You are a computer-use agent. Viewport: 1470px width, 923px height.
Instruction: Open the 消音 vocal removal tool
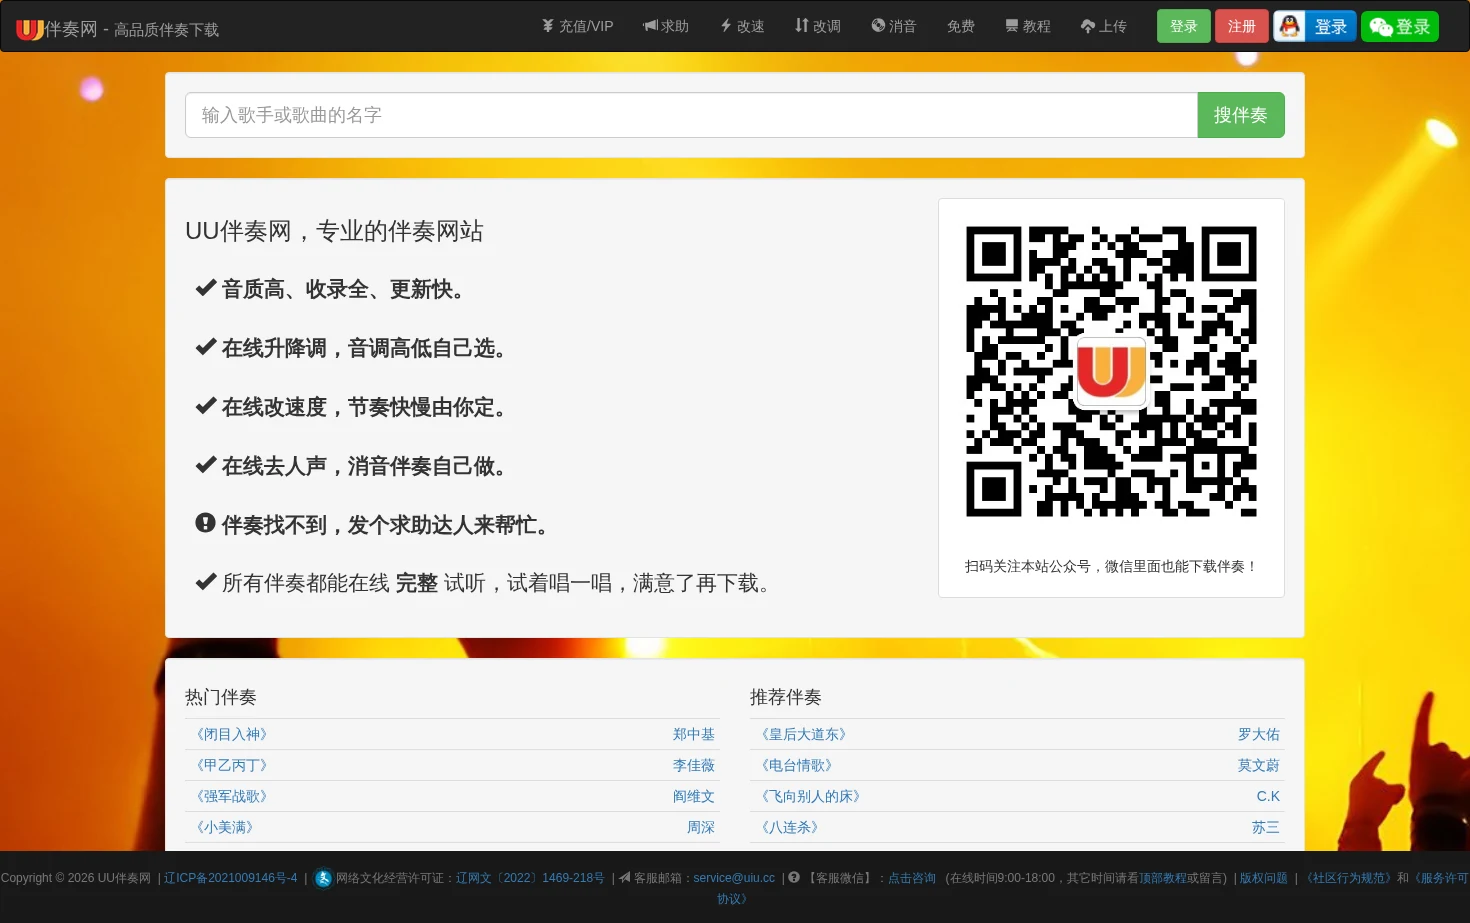894,26
